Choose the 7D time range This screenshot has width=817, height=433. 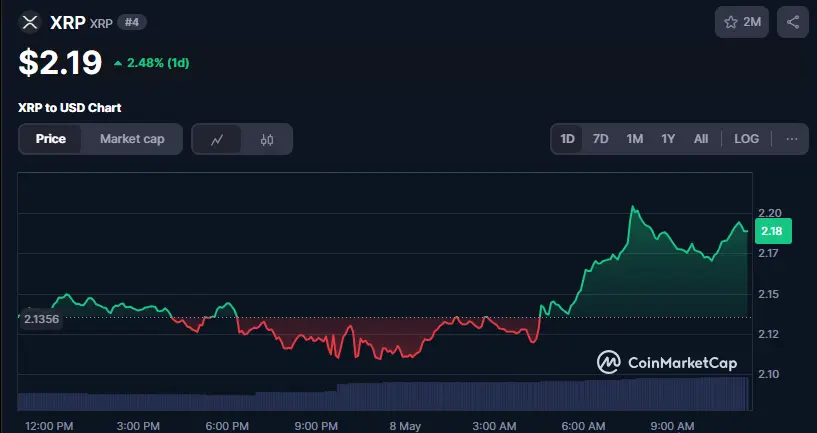[600, 139]
